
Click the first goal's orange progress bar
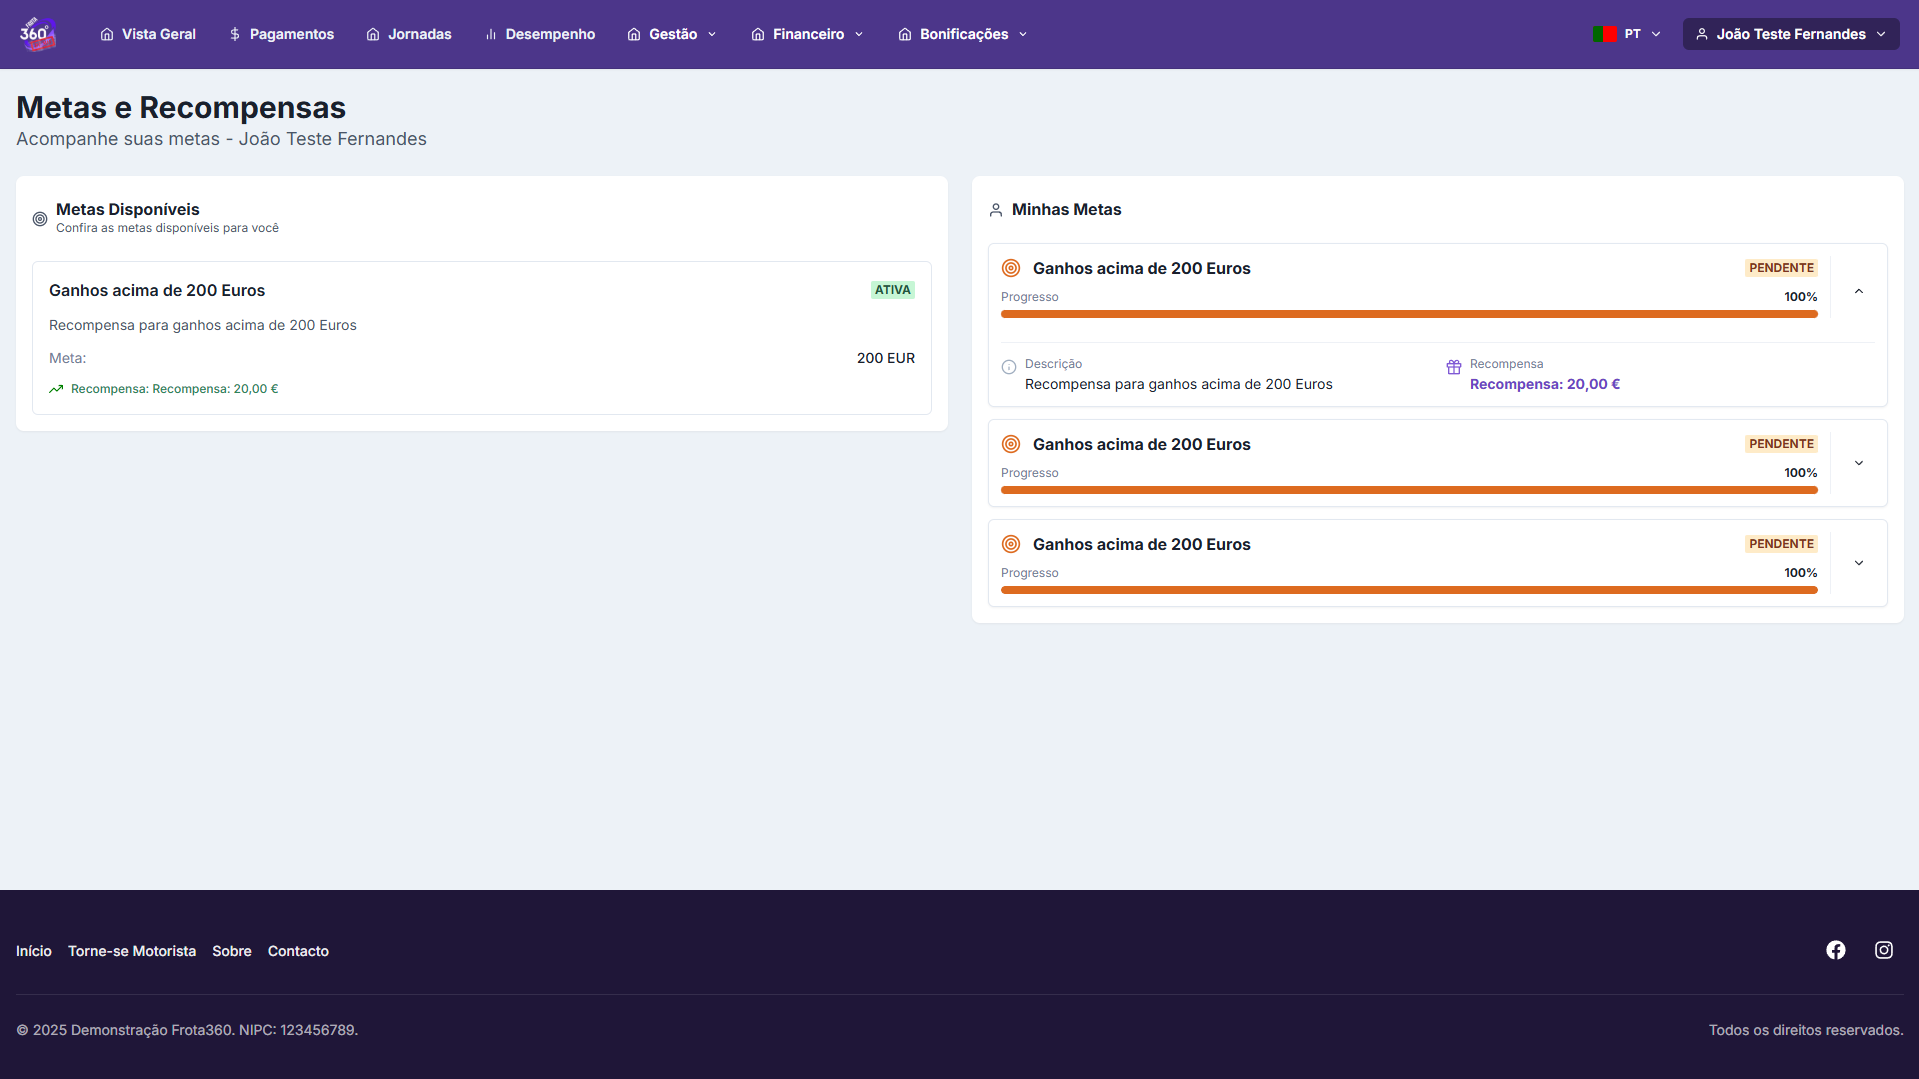pos(1408,314)
